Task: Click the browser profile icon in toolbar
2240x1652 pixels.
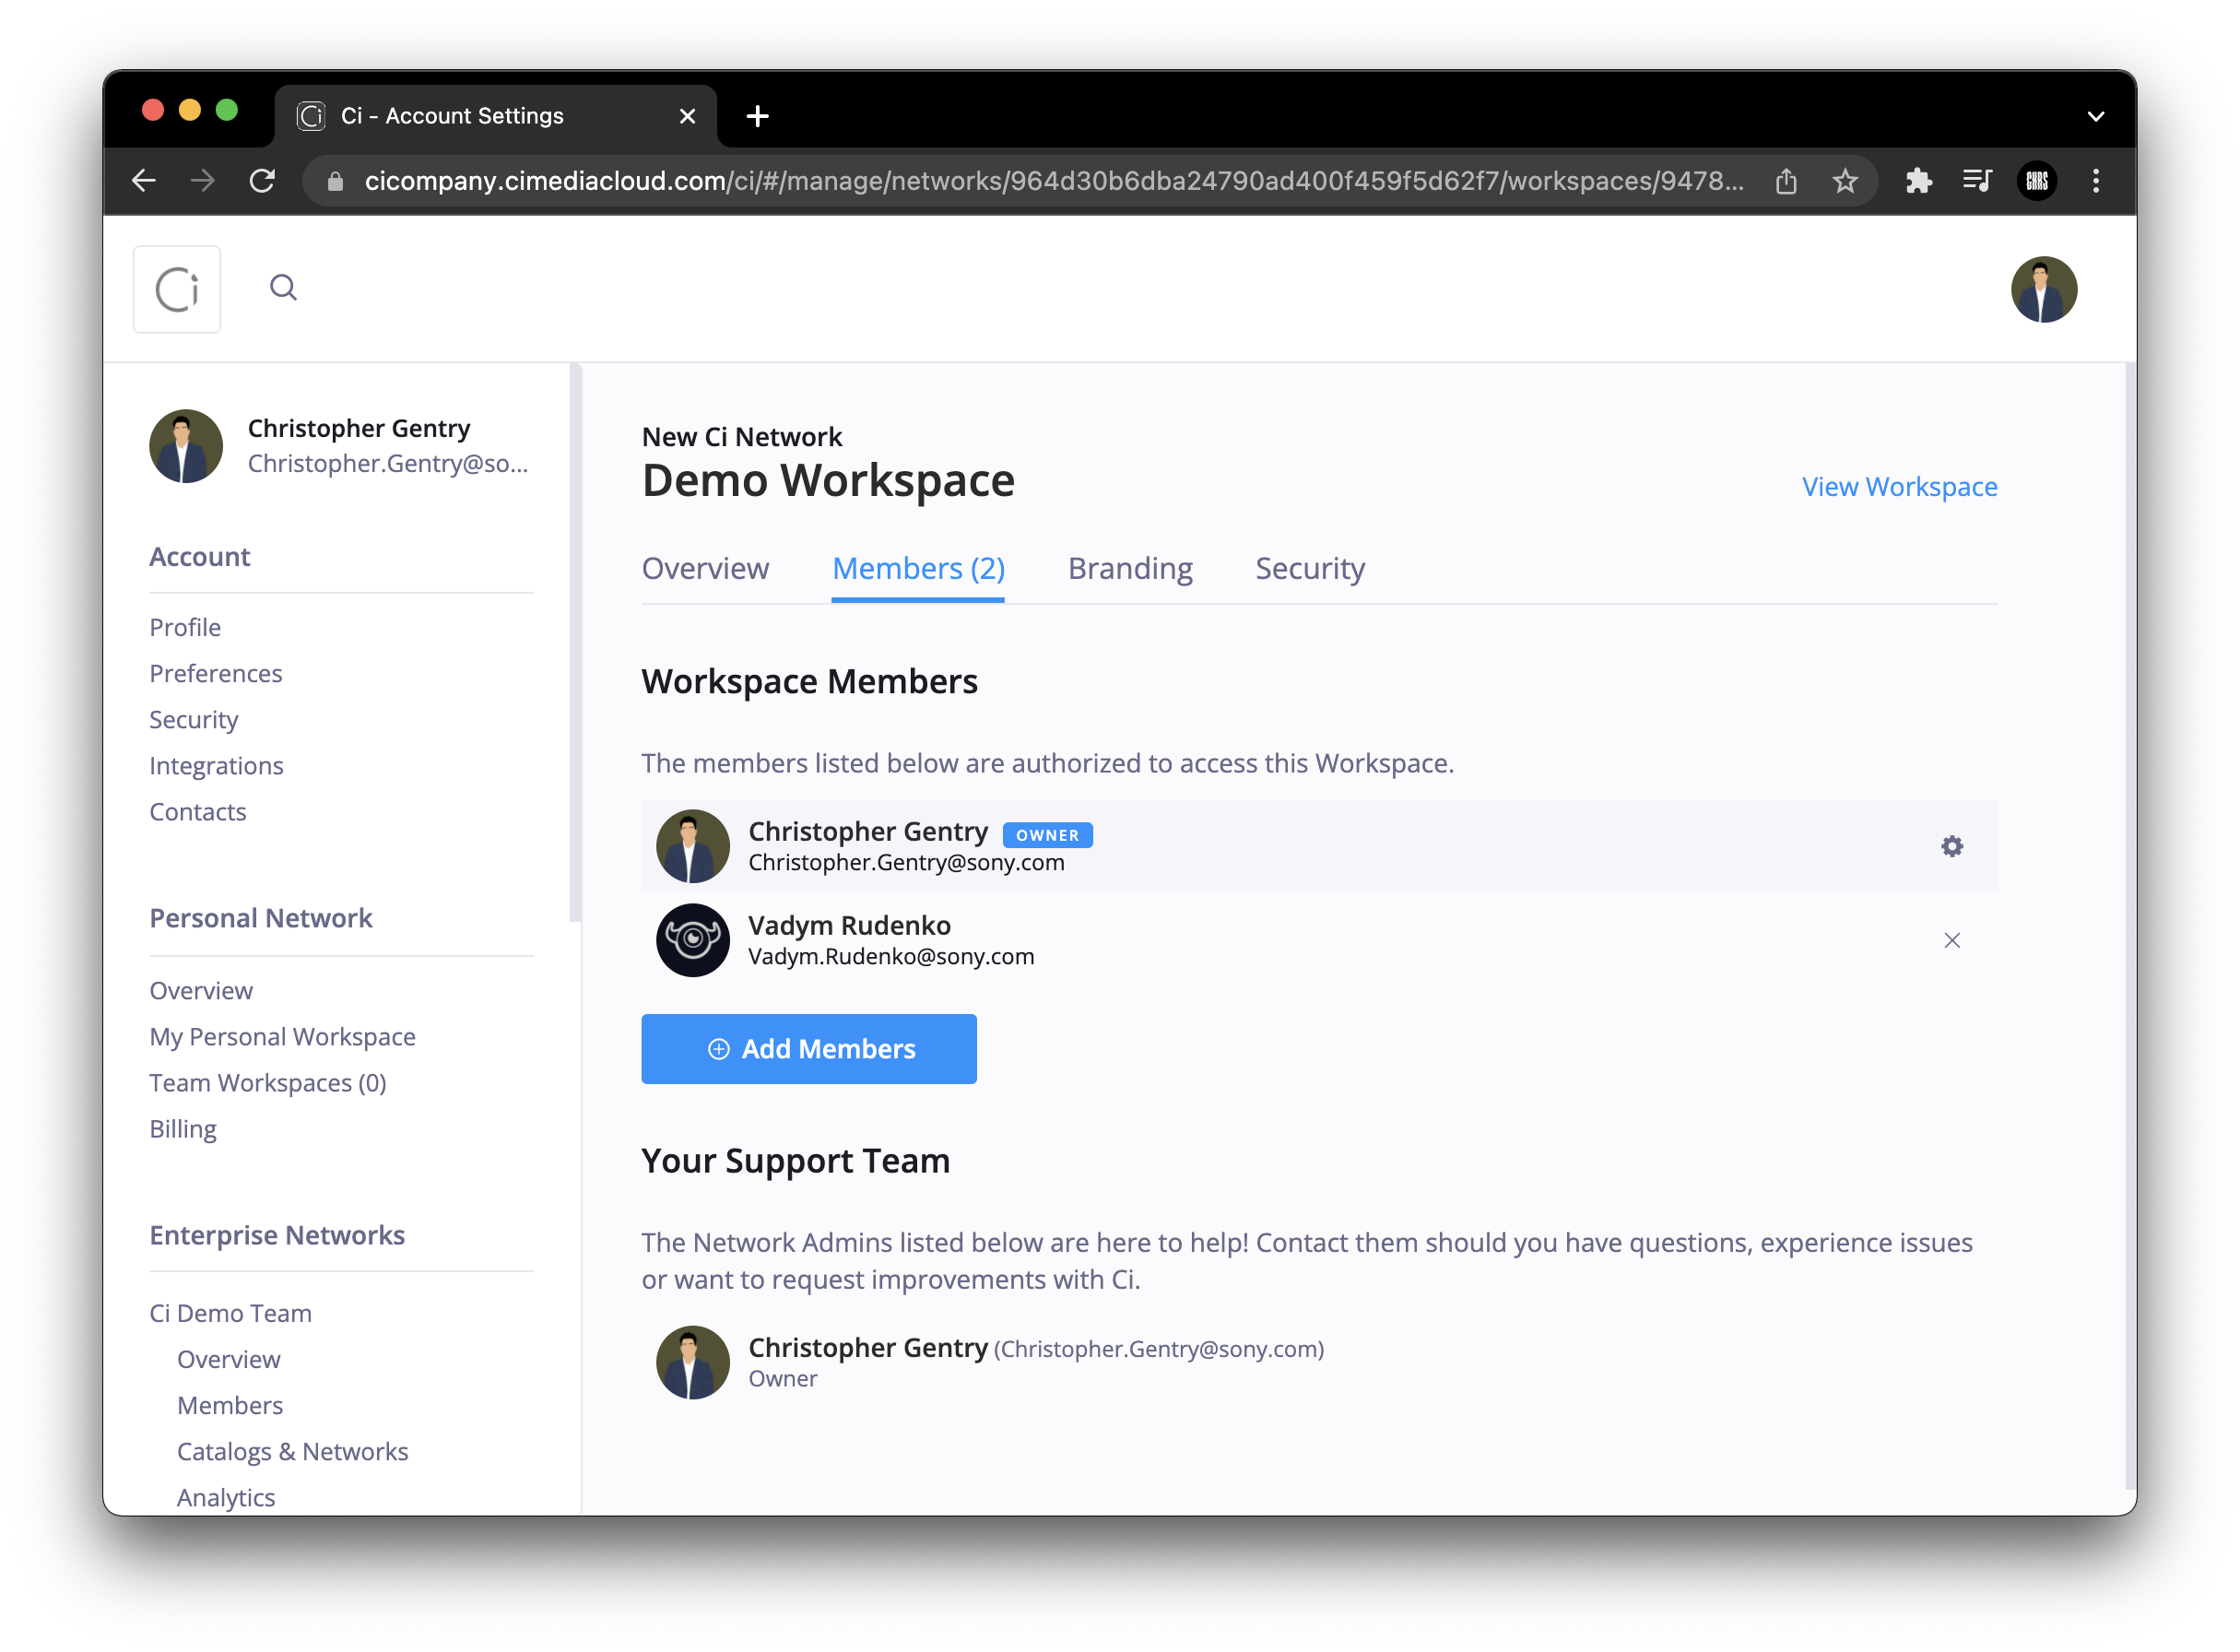Action: 2037,181
